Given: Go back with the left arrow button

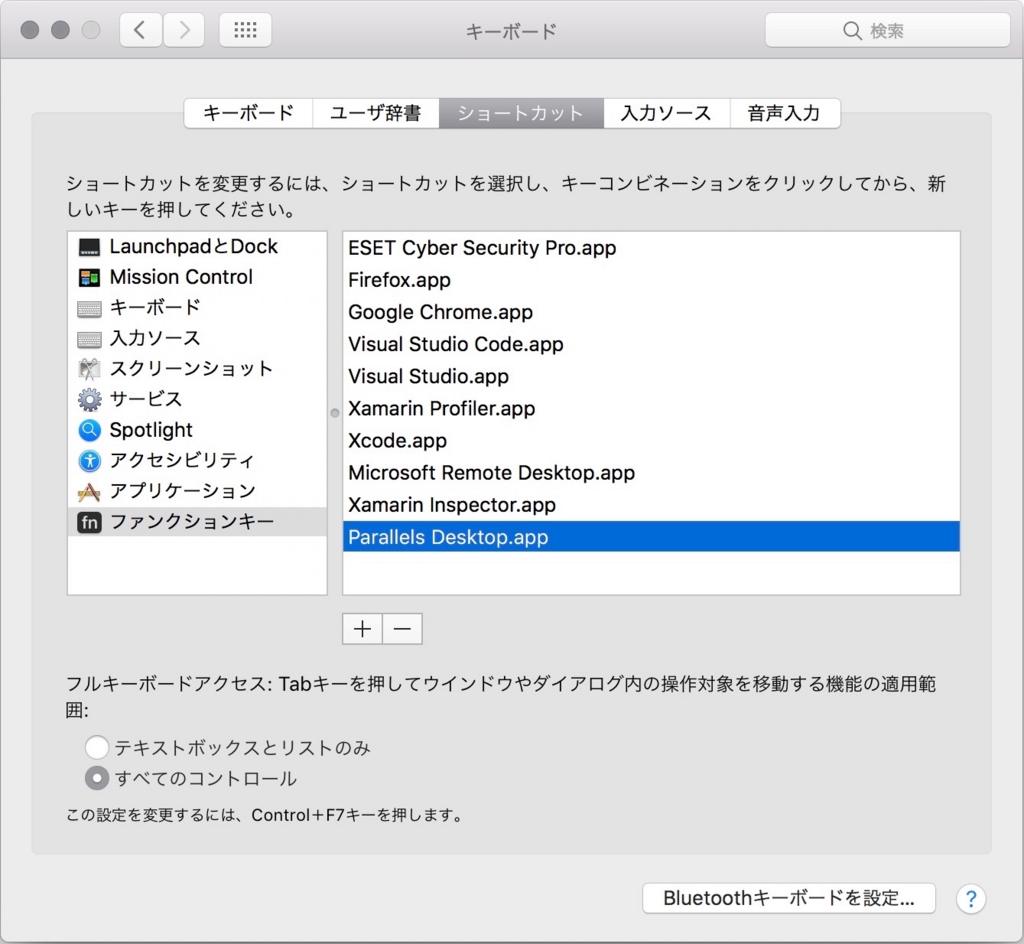Looking at the screenshot, I should click(x=140, y=30).
